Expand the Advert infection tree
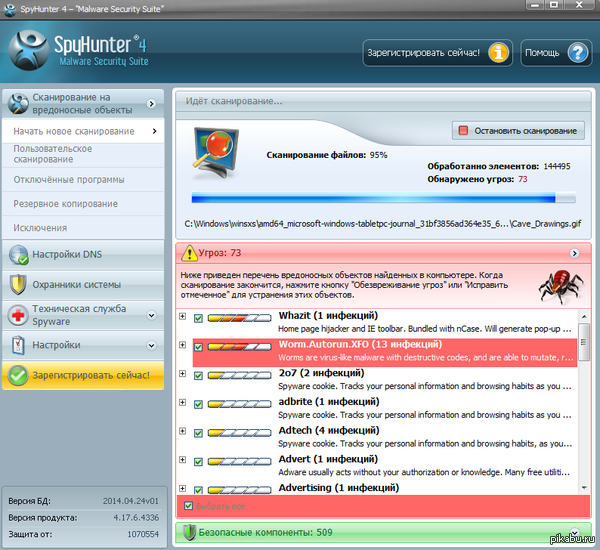 pos(183,460)
